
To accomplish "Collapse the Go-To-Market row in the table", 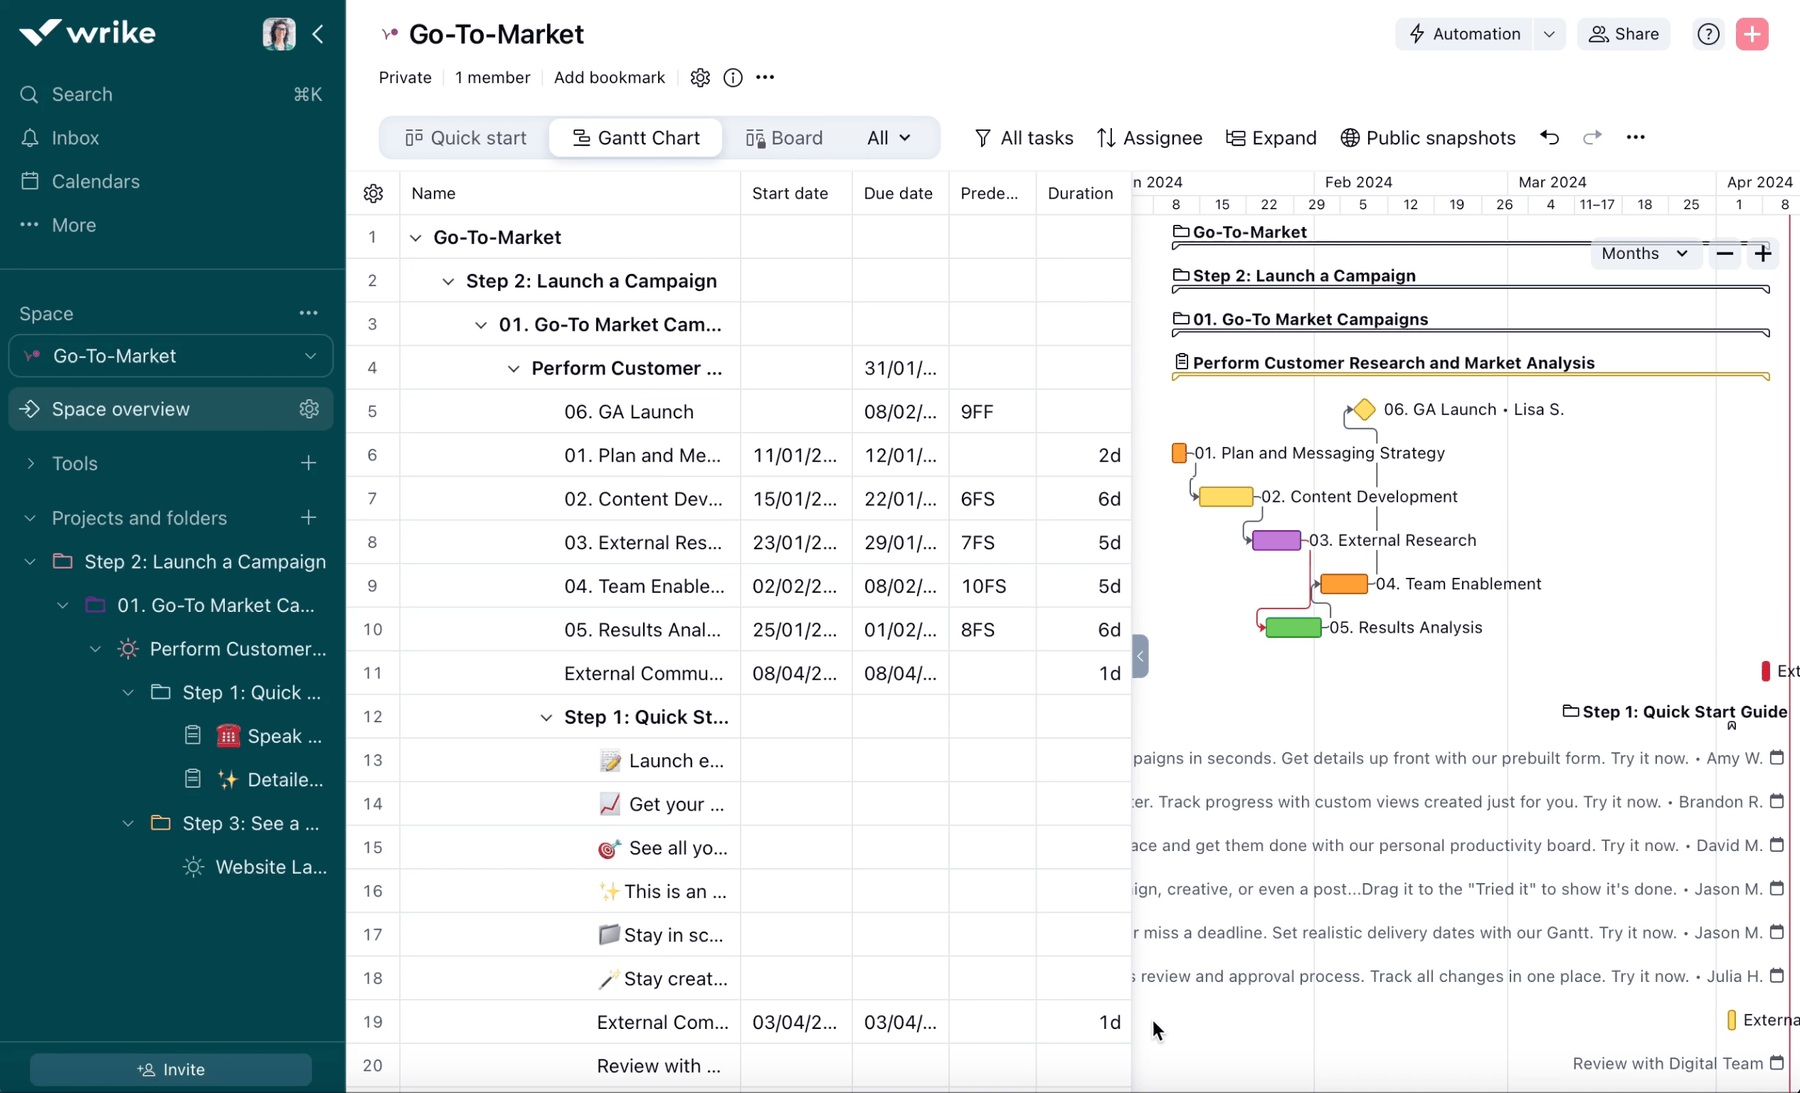I will [415, 237].
